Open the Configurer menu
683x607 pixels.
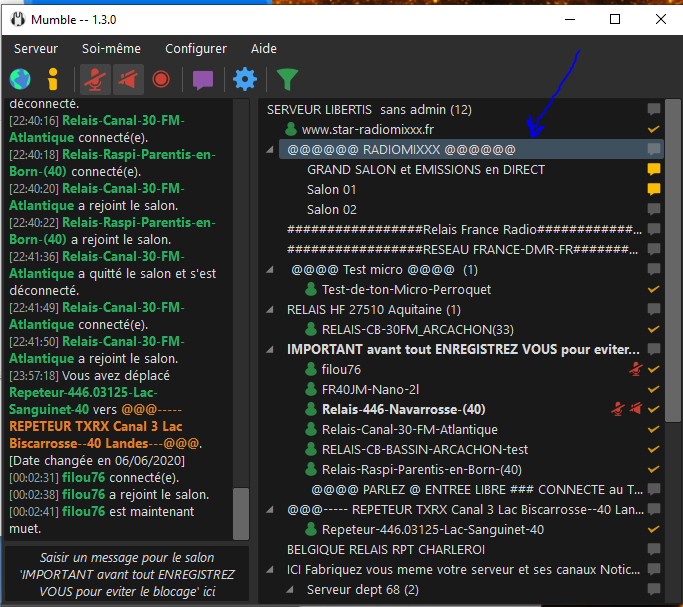[196, 48]
